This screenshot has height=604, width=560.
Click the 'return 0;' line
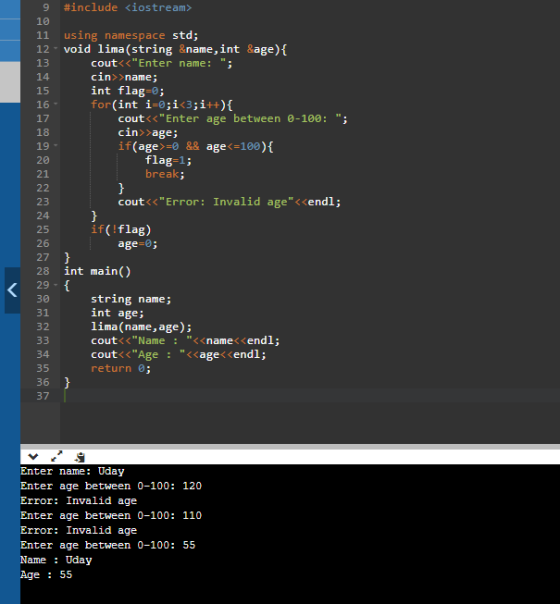click(121, 368)
